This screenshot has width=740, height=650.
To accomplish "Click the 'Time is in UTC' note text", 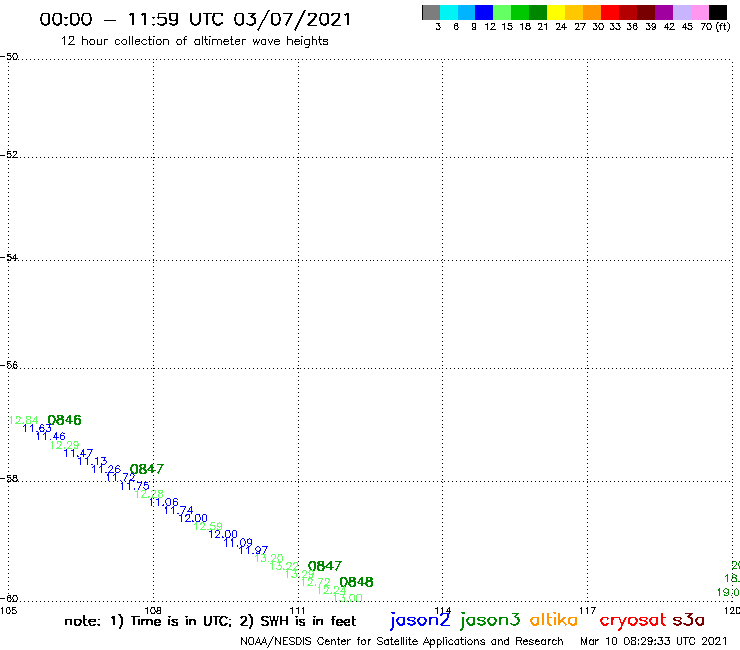I will coord(181,621).
